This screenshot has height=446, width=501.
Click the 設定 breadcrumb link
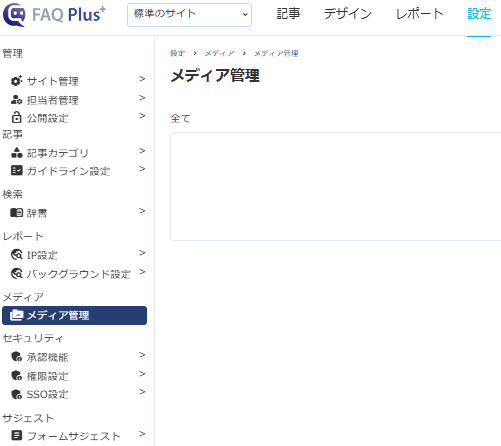(177, 53)
